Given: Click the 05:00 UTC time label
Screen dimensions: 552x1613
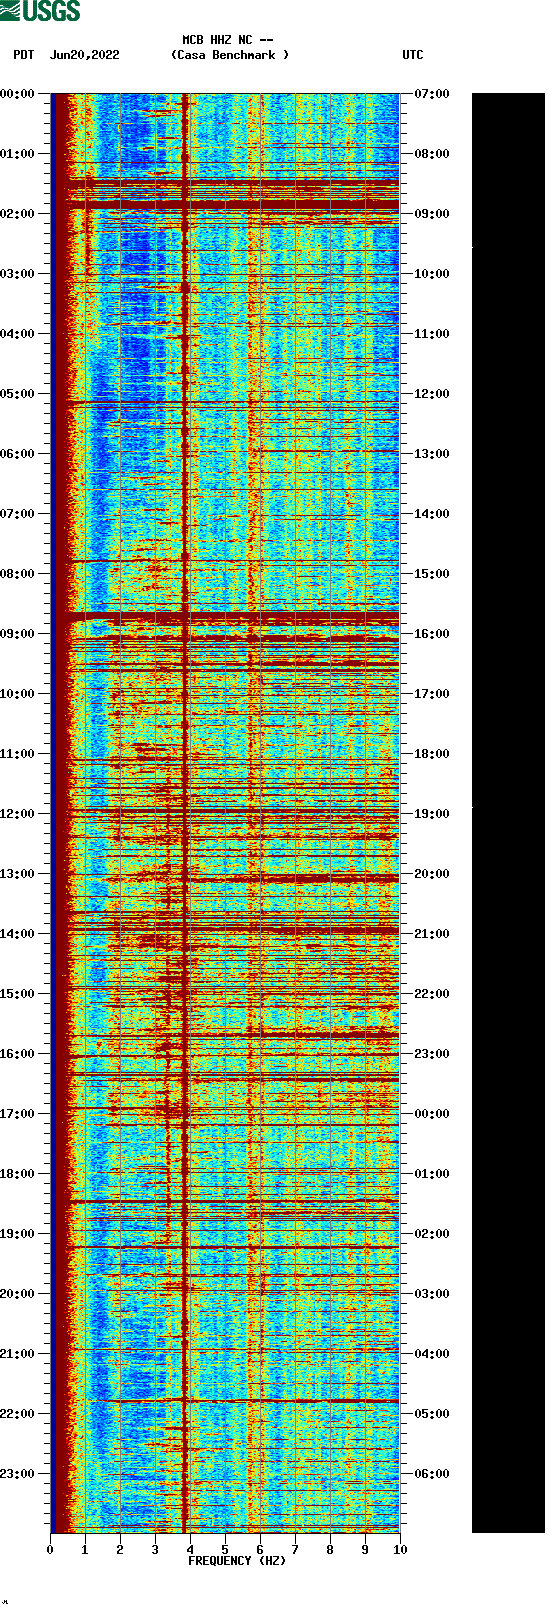Looking at the screenshot, I should pos(432,1414).
